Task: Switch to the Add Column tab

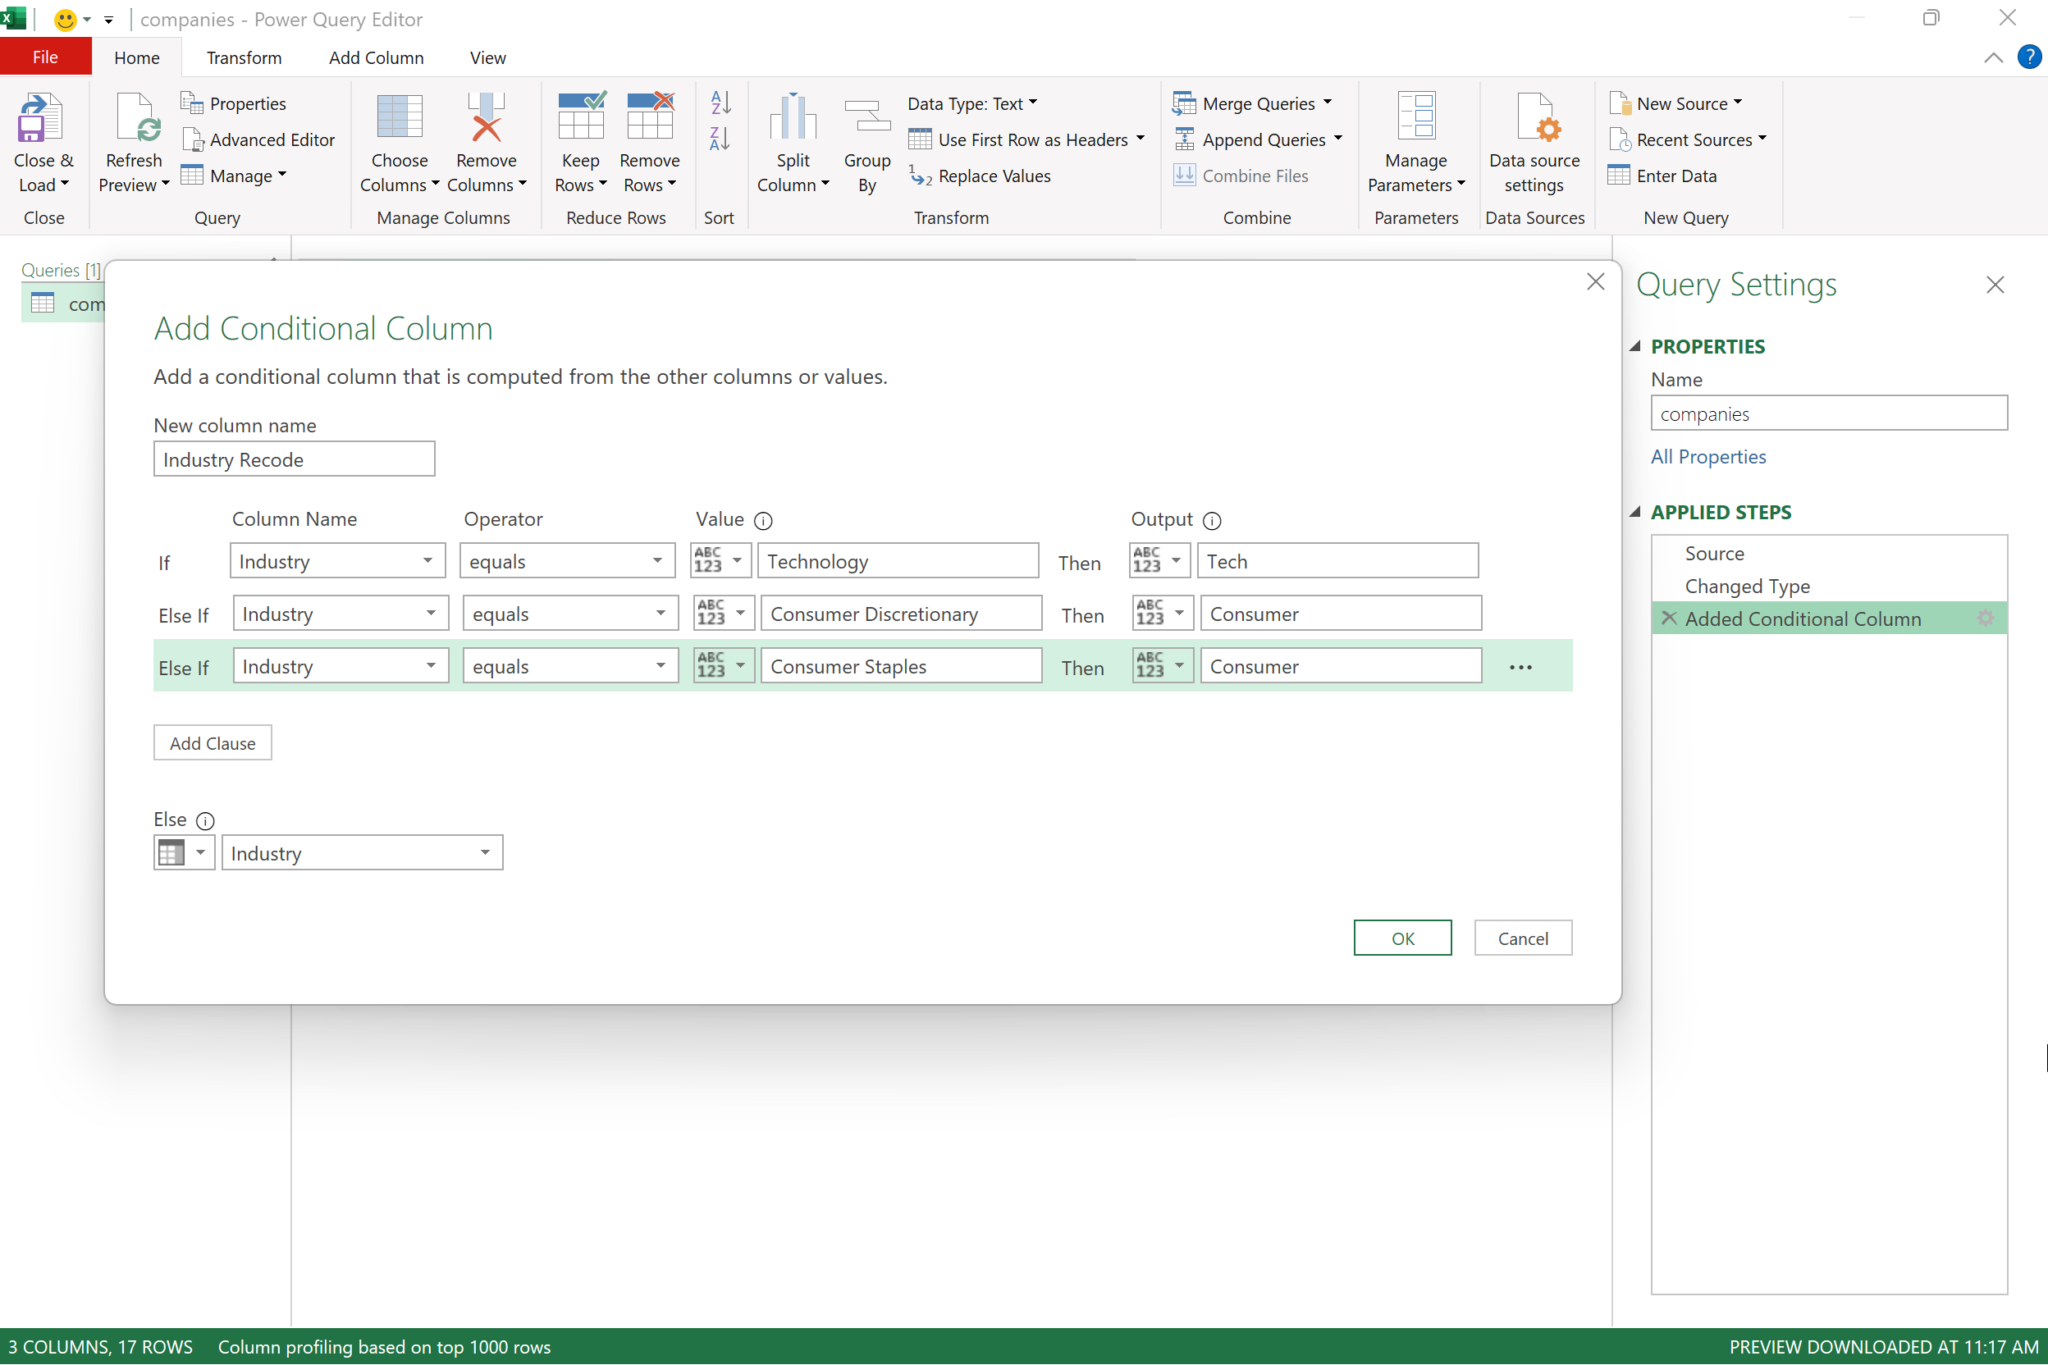Action: coord(376,58)
